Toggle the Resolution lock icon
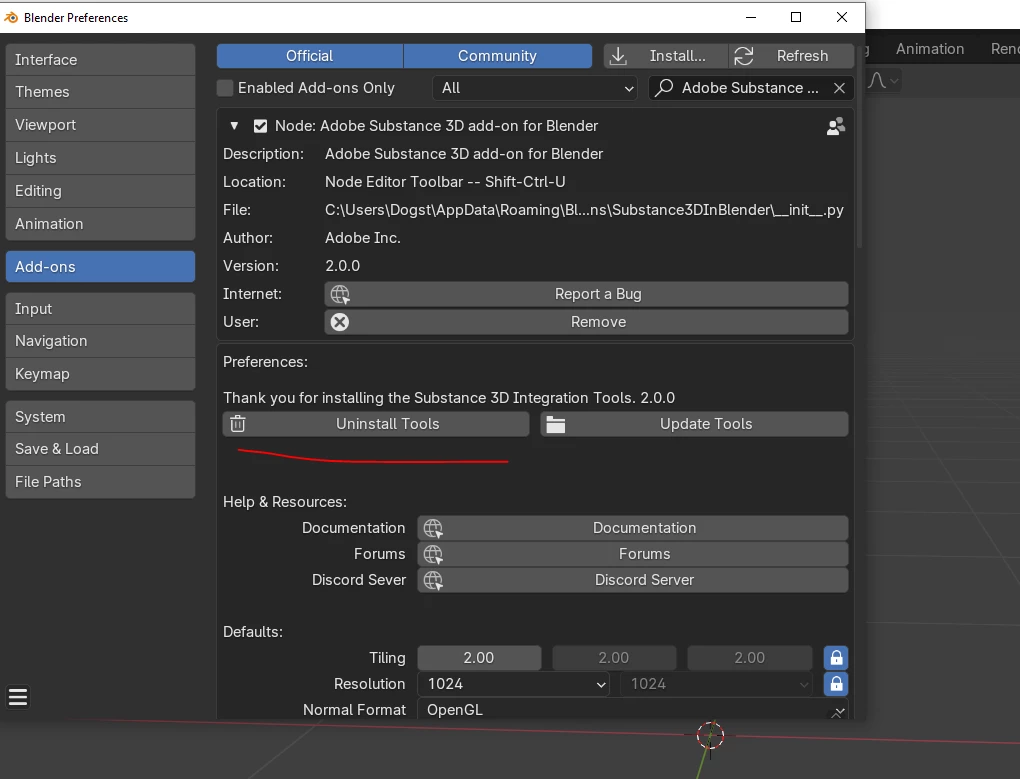Viewport: 1020px width, 779px height. (x=836, y=684)
